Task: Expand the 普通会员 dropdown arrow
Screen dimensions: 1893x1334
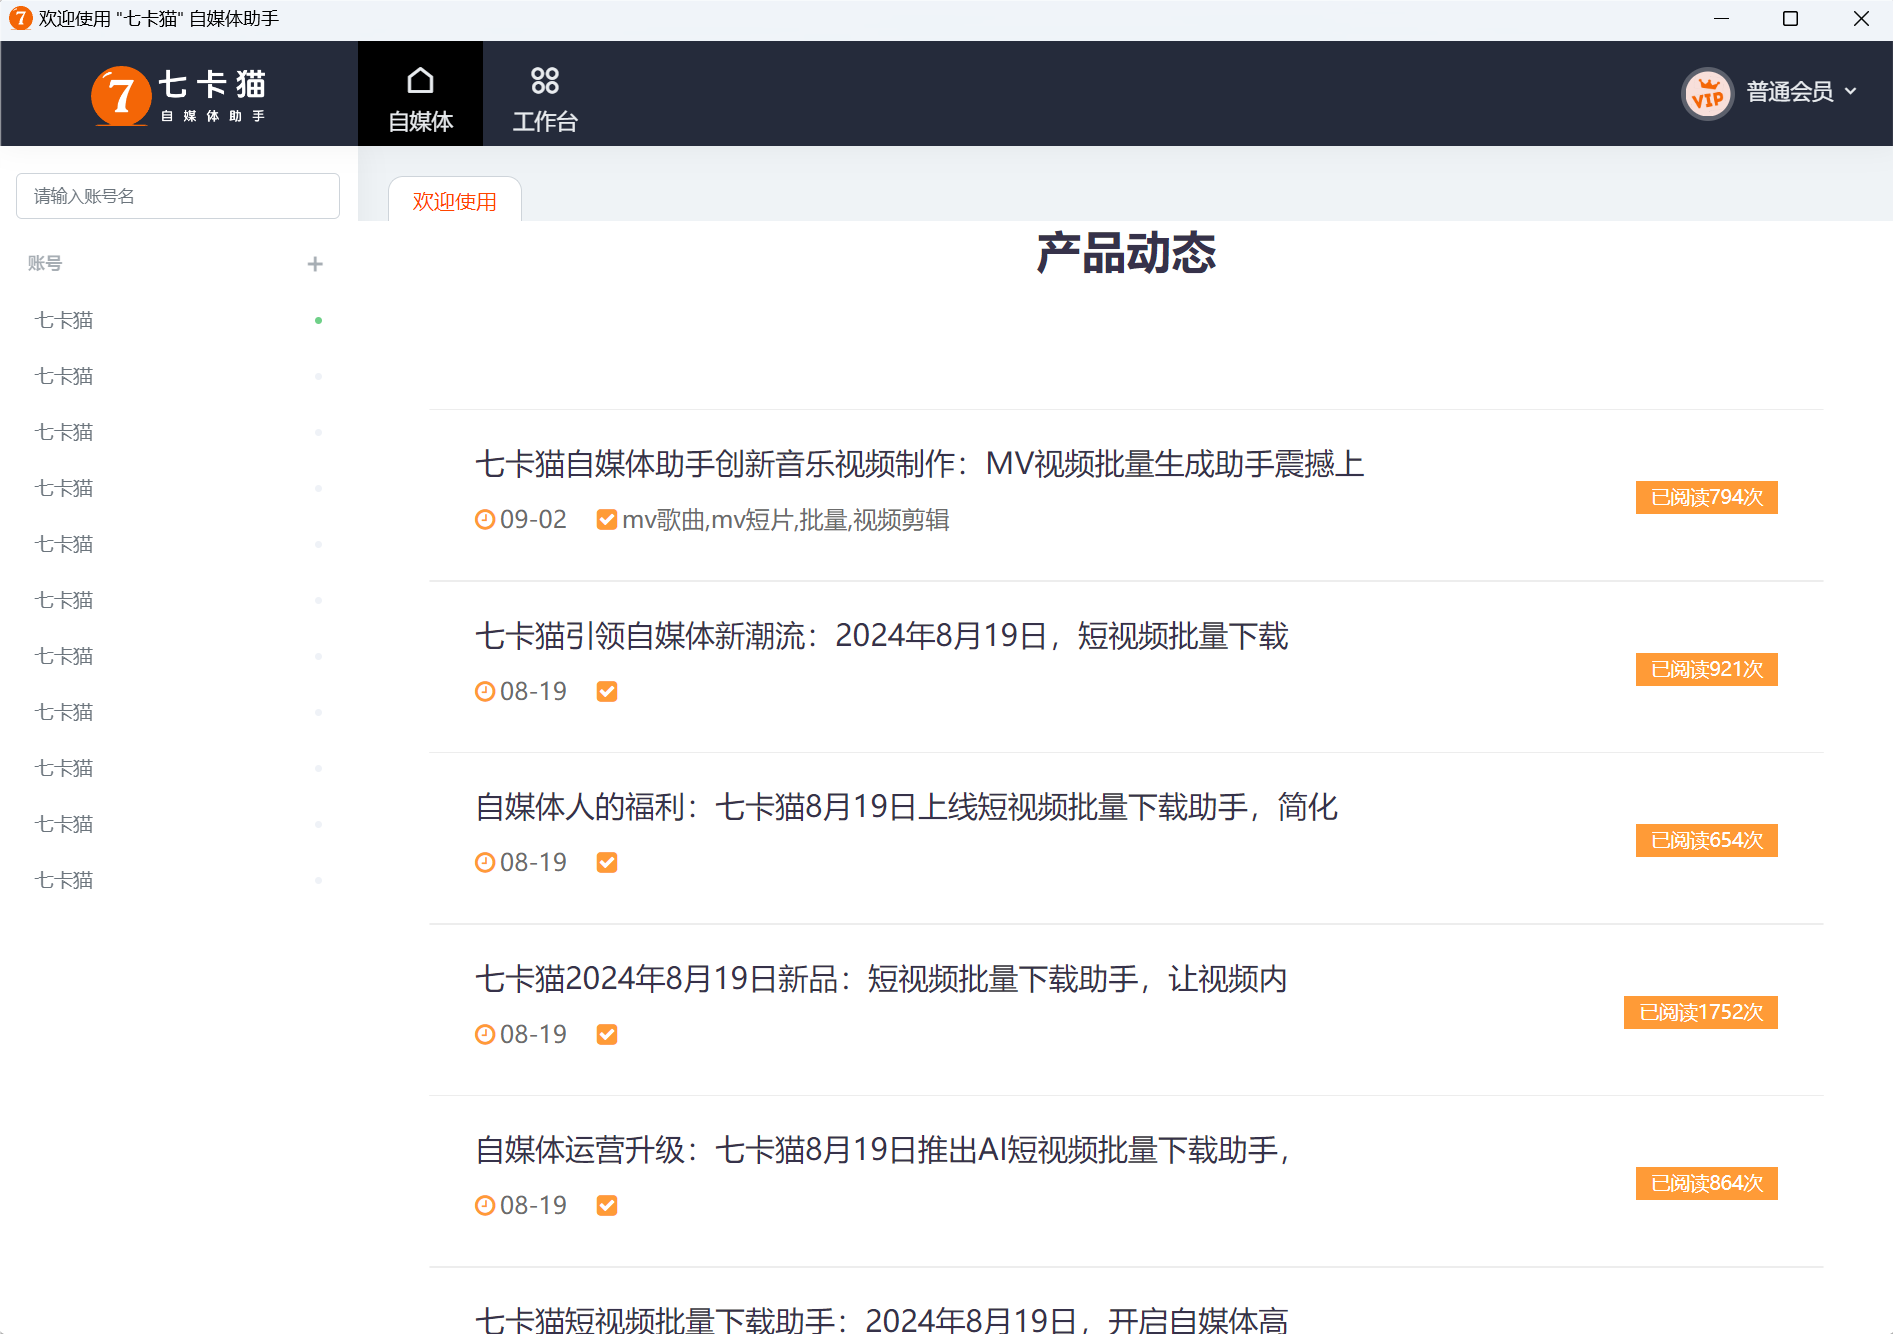Action: (1851, 91)
